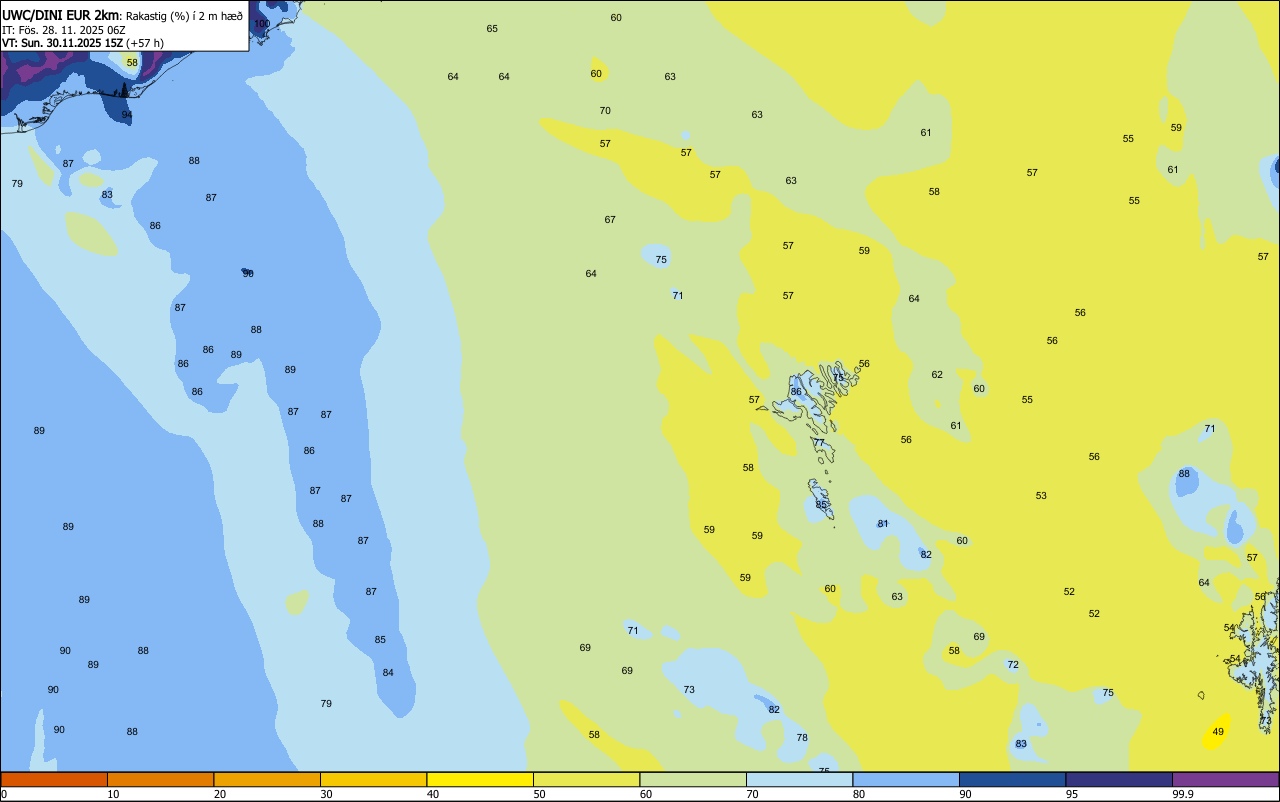The image size is (1280, 802).
Task: Select the 70–80 % pale blue legend swatch
Action: [799, 779]
